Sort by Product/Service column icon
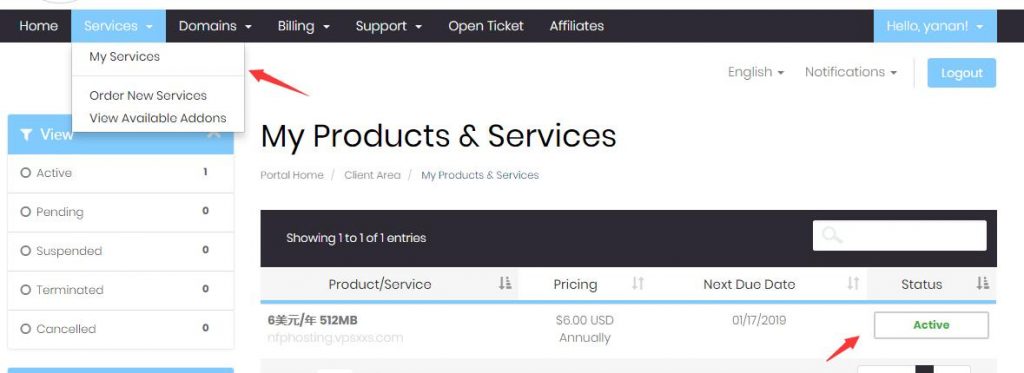Screen dimensions: 1024x373 504,284
